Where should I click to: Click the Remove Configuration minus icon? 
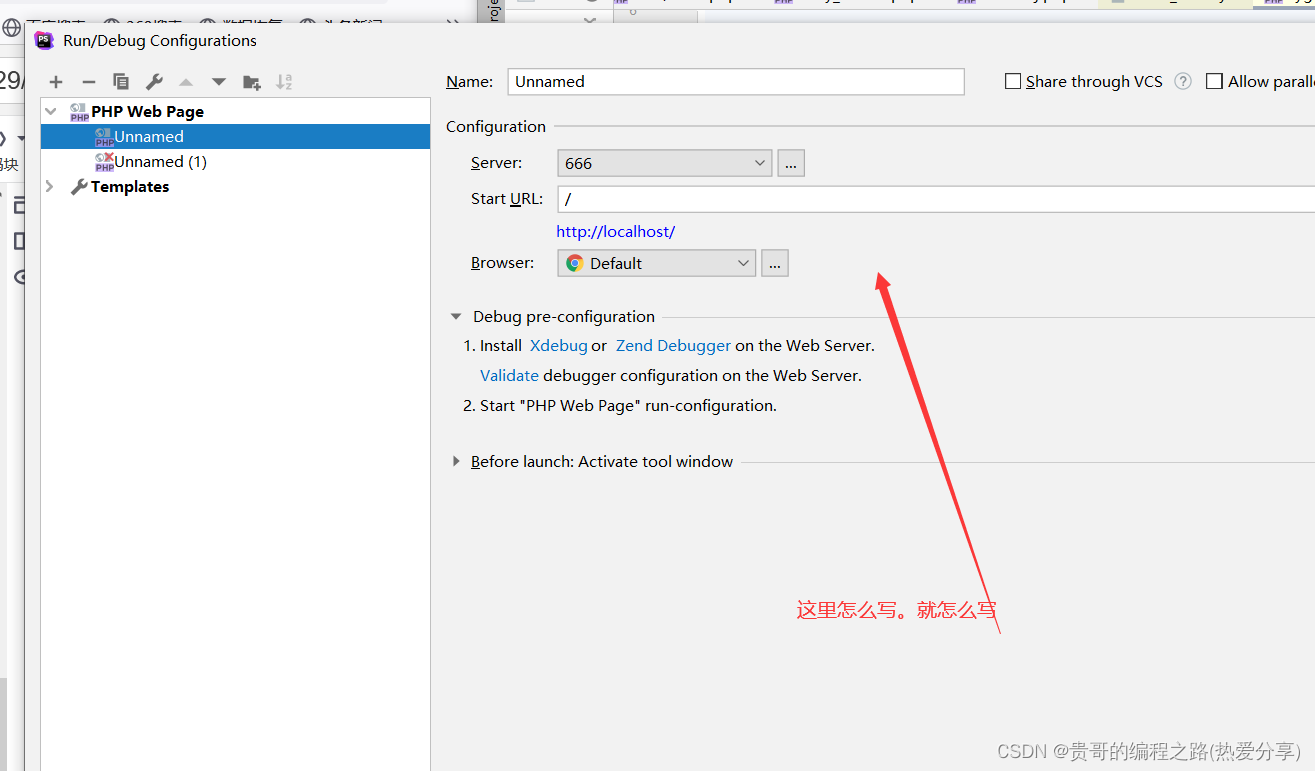(89, 82)
